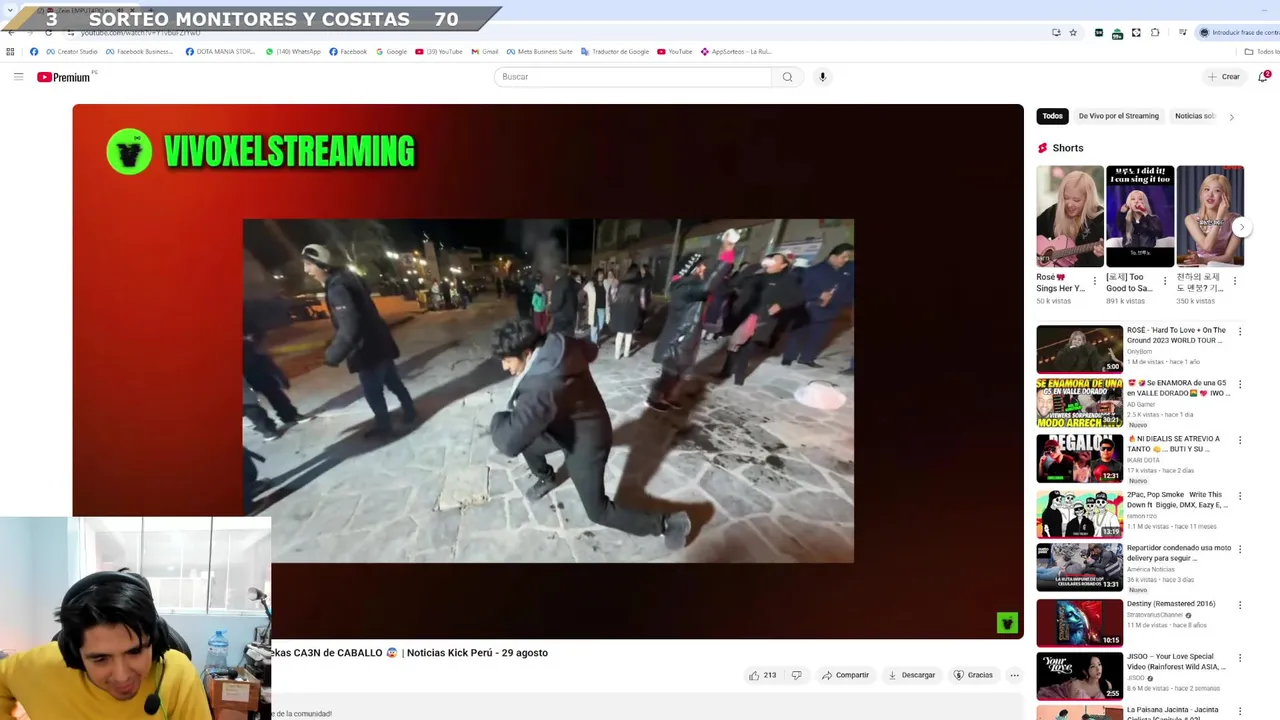Start voice search with the microphone
The height and width of the screenshot is (720, 1280).
[x=822, y=77]
